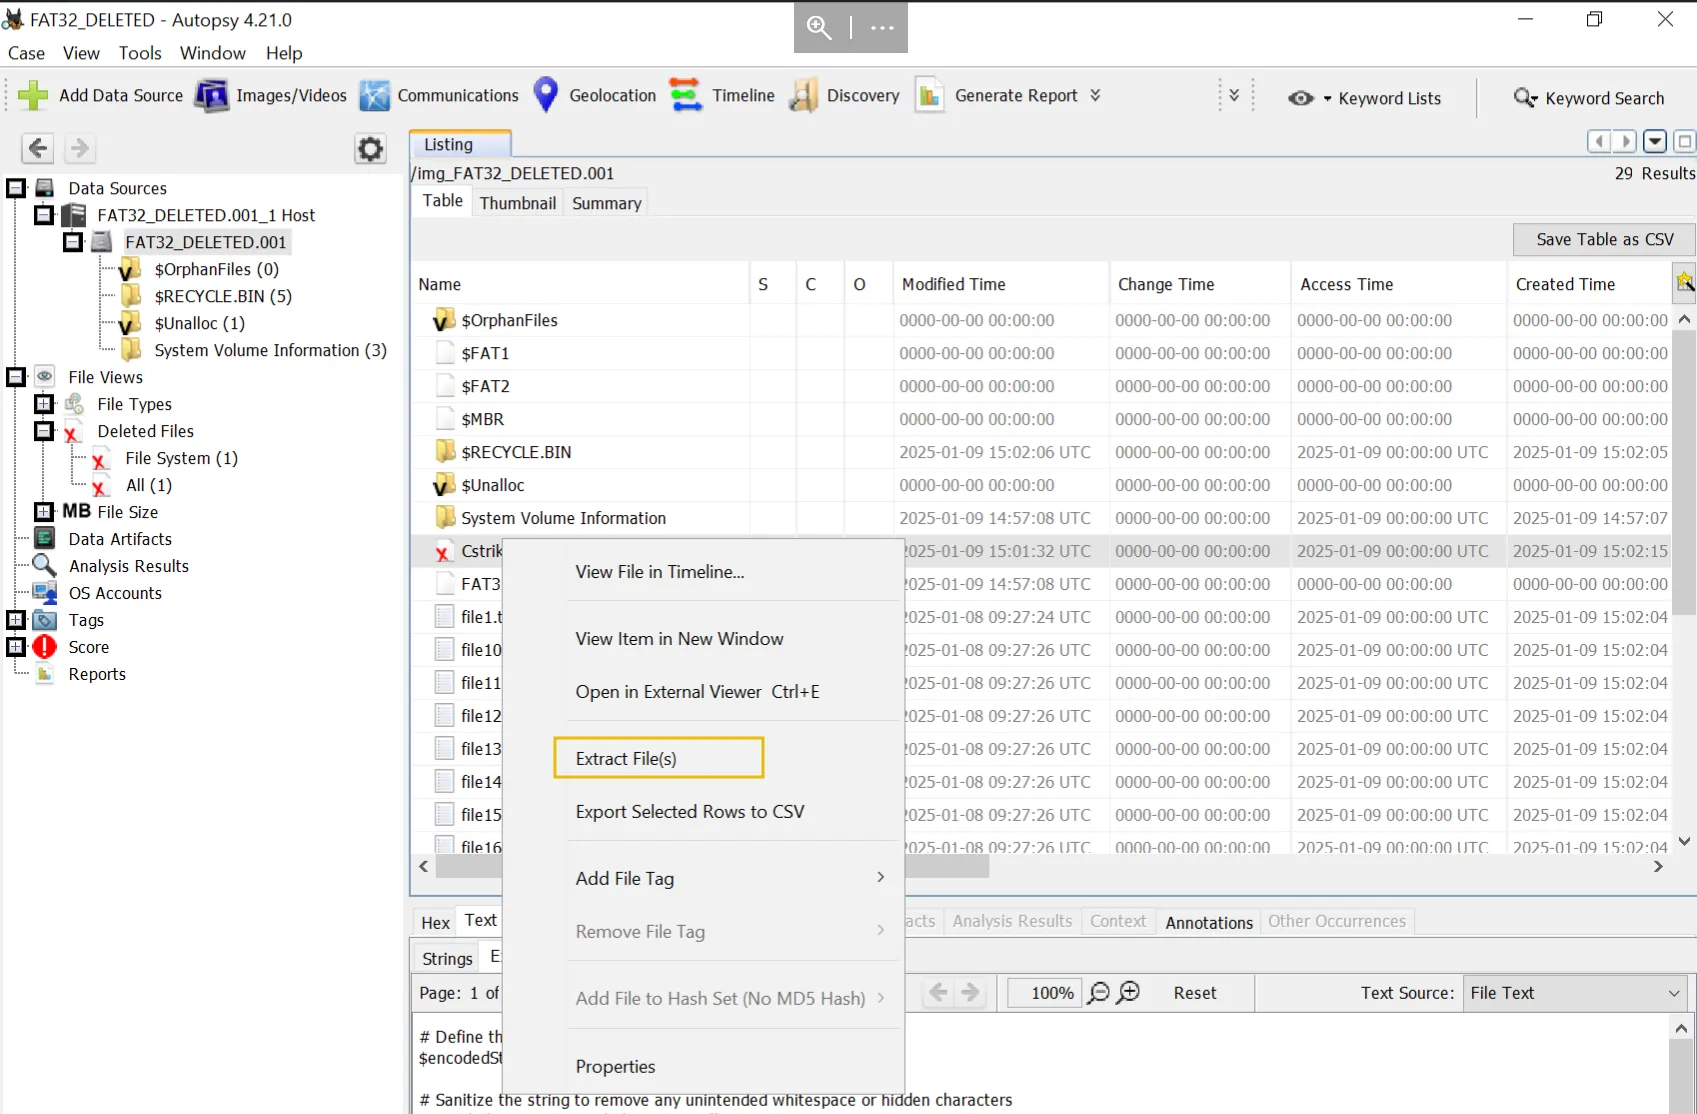Open the Tools menu
The height and width of the screenshot is (1114, 1697).
click(140, 53)
